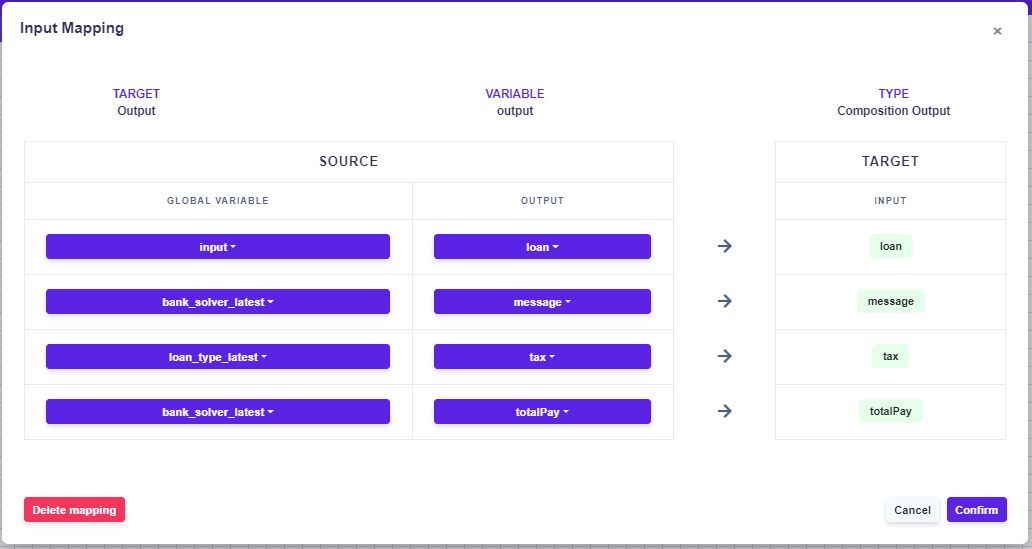The height and width of the screenshot is (549, 1032).
Task: Select the 'message' target input badge
Action: coord(890,301)
